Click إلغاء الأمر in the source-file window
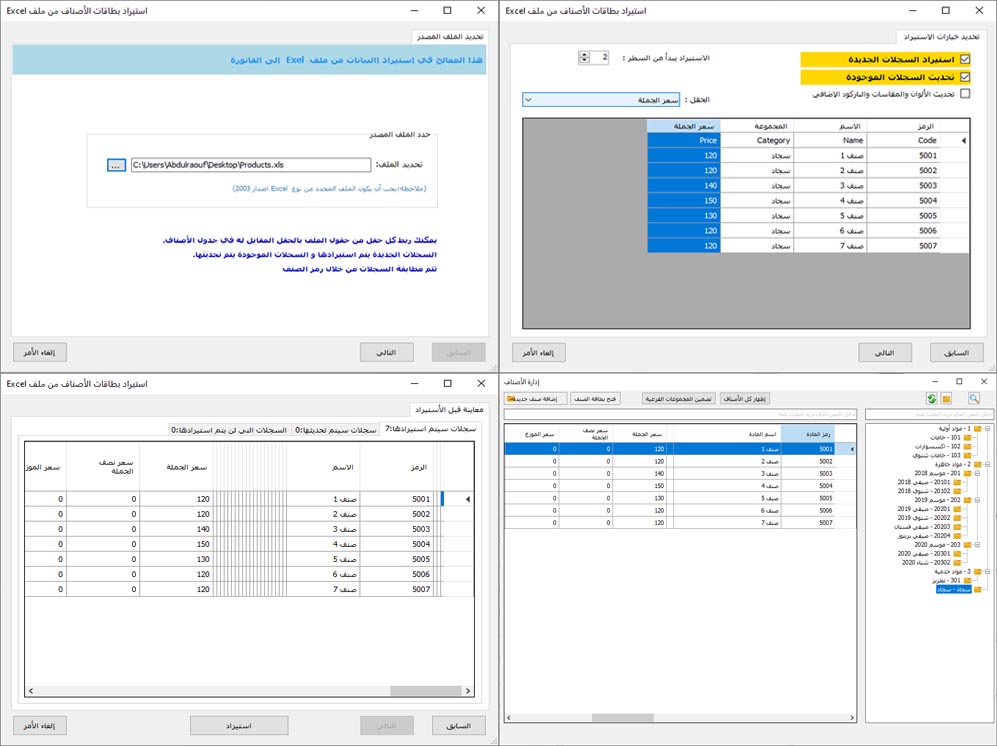997x746 pixels. tap(39, 352)
